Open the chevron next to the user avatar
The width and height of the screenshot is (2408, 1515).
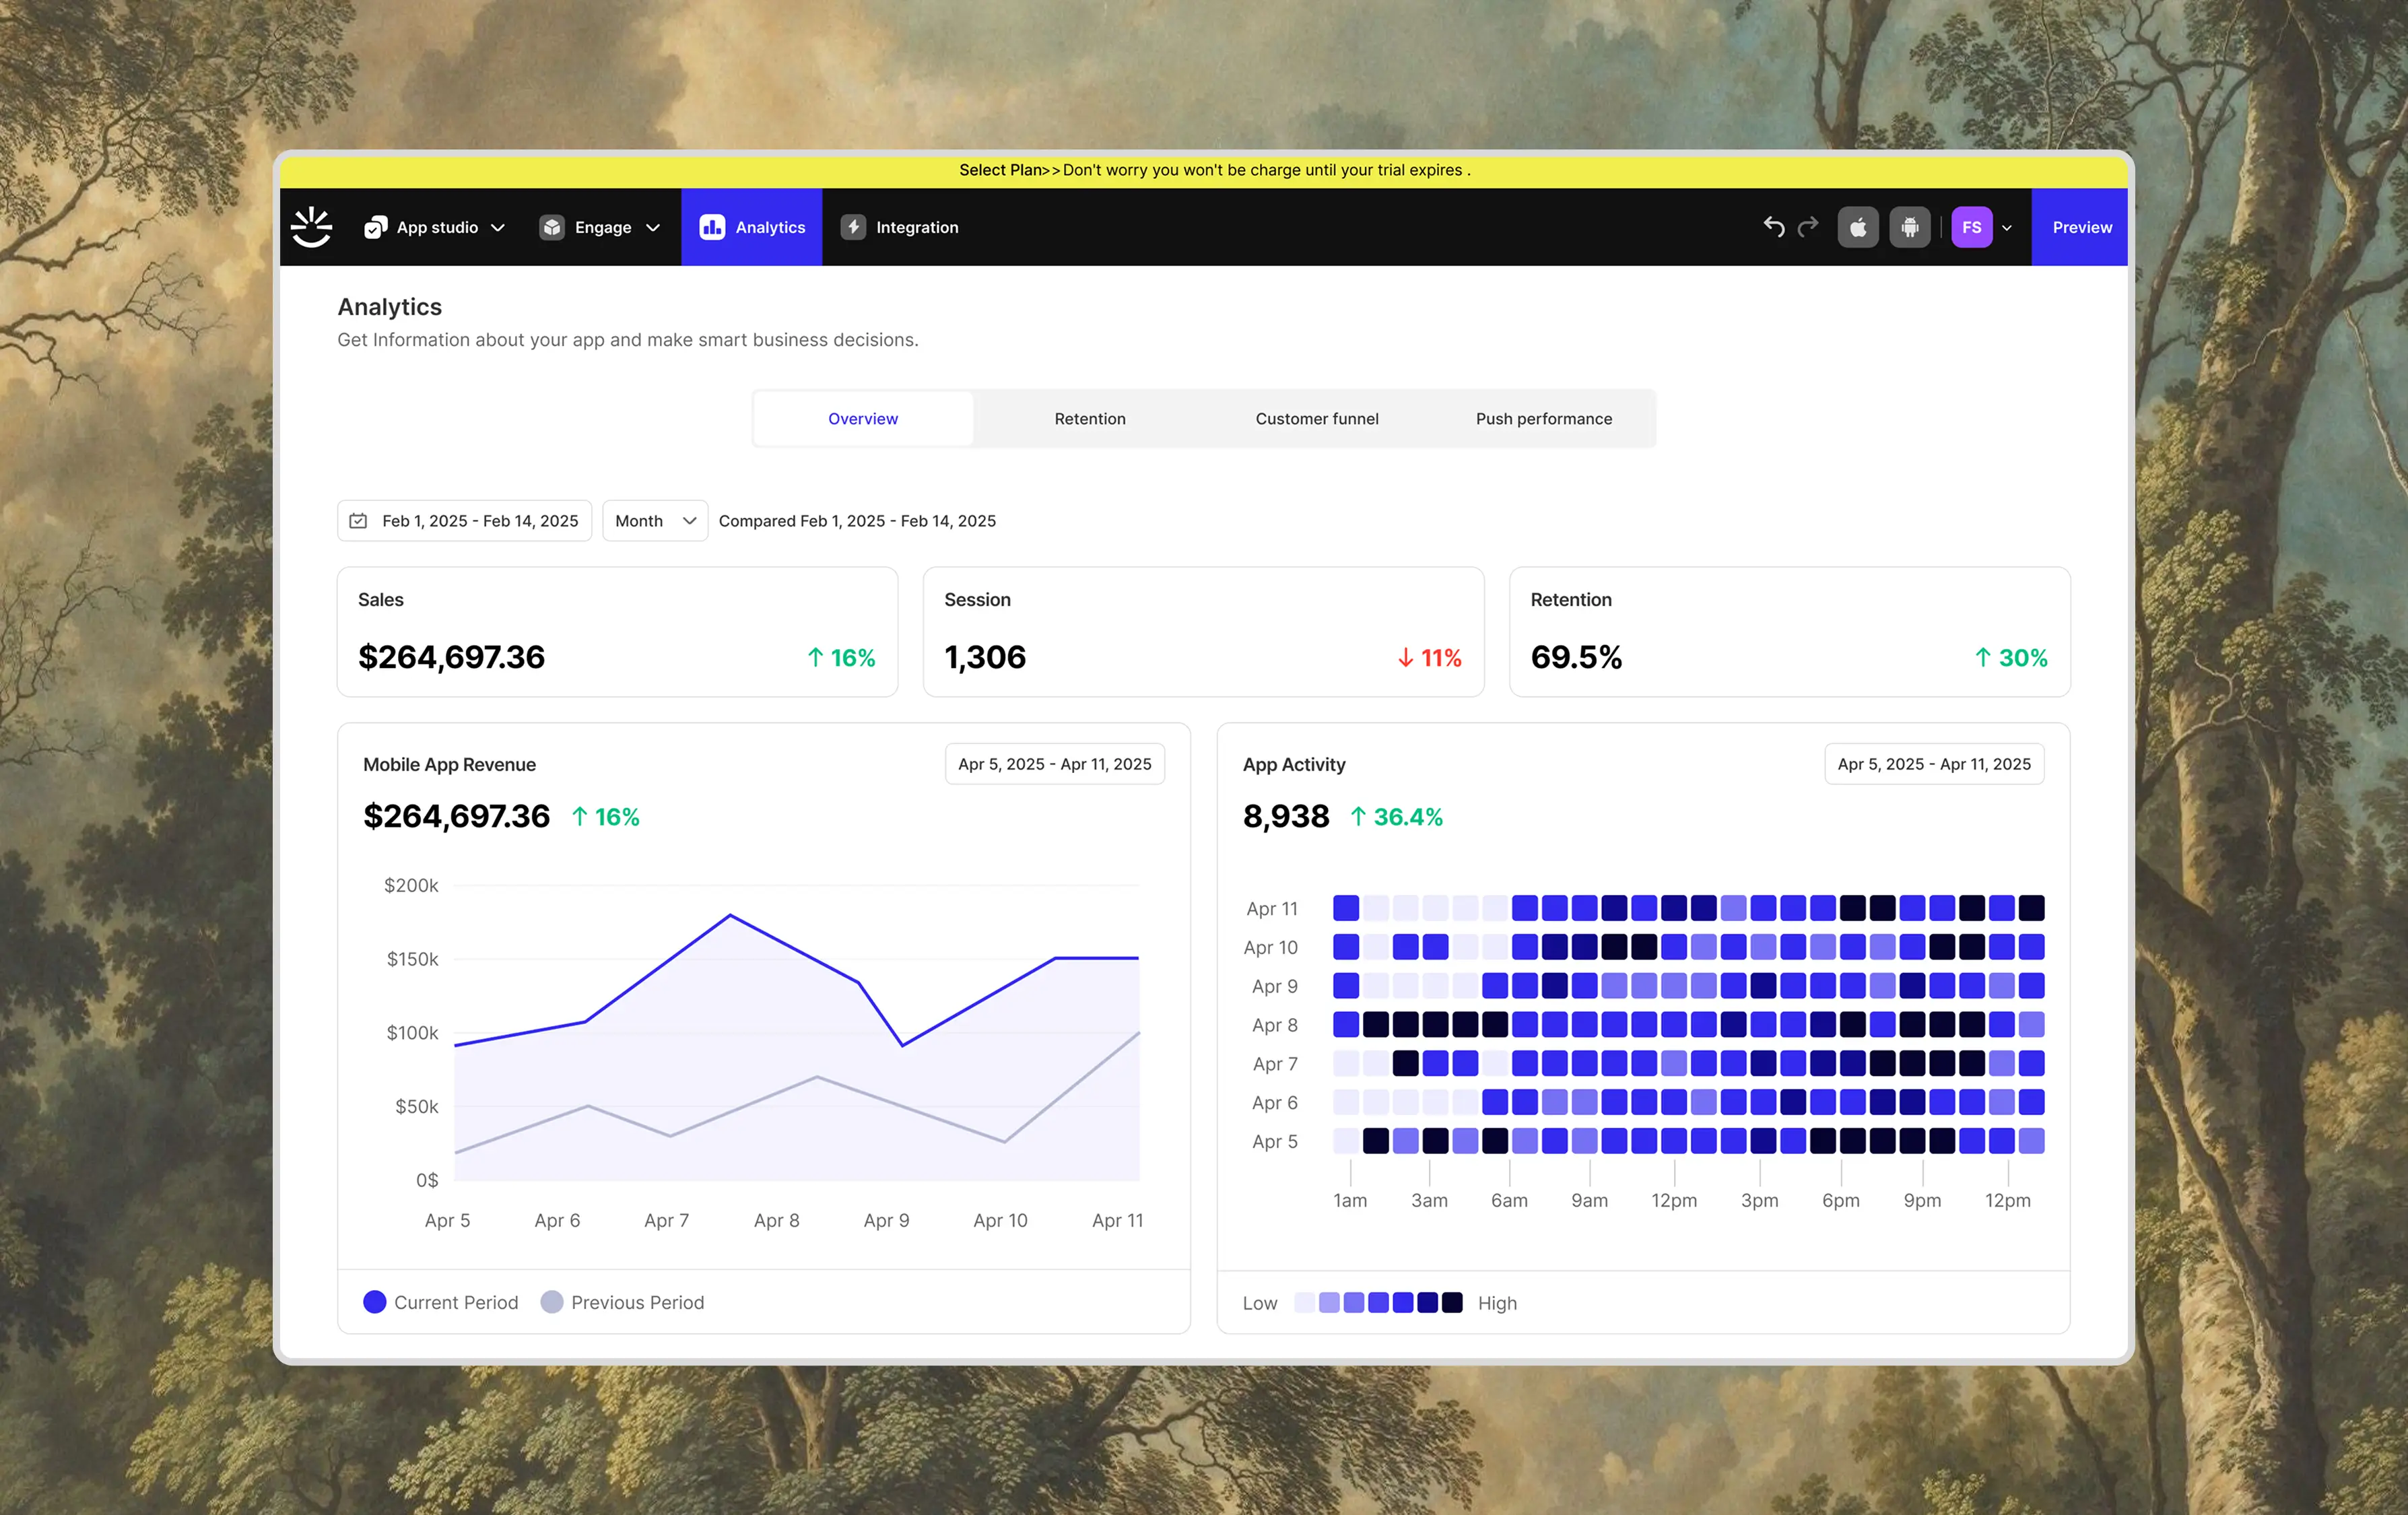point(2006,228)
